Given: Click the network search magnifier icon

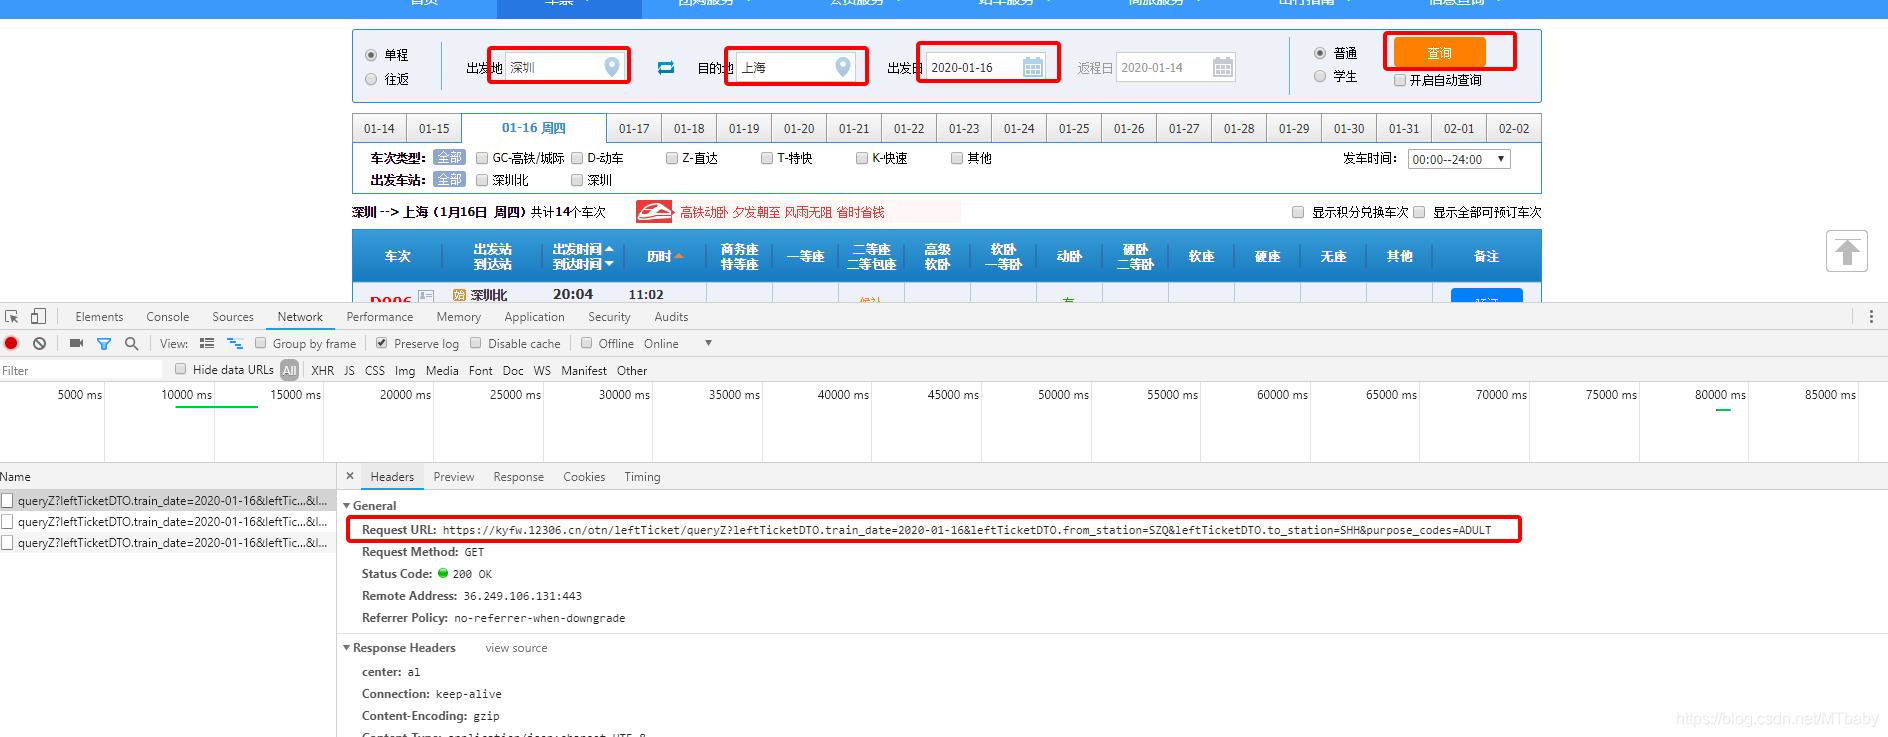Looking at the screenshot, I should [131, 343].
